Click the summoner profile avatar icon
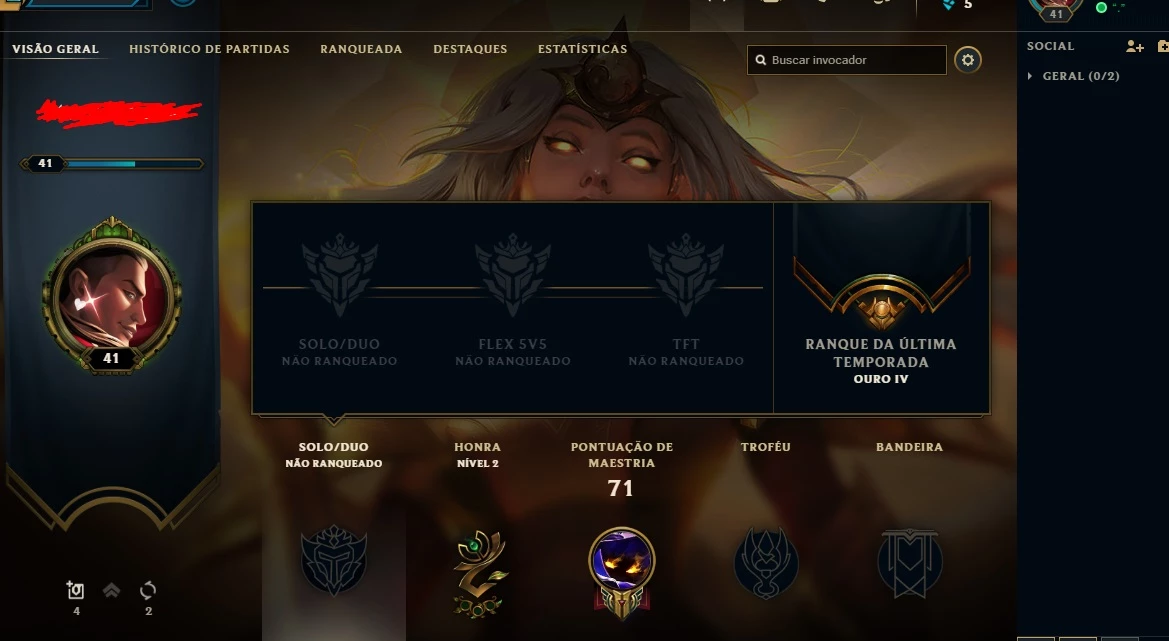Viewport: 1169px width, 641px height. tap(112, 296)
